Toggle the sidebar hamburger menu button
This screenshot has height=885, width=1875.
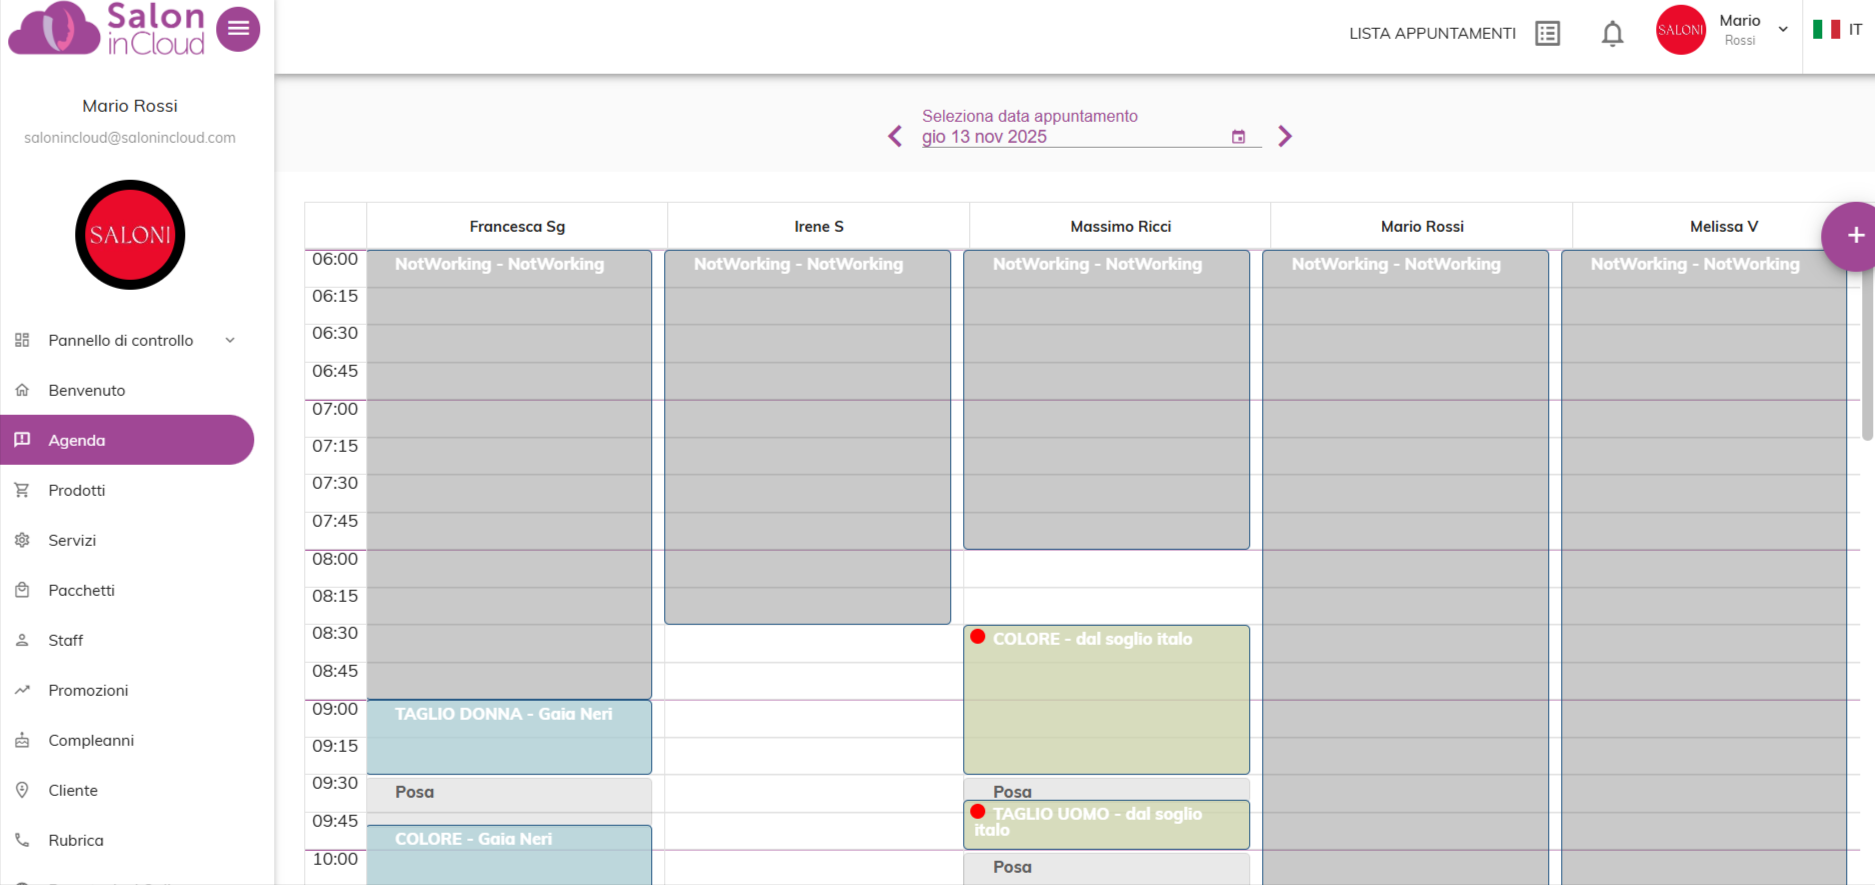(x=238, y=29)
